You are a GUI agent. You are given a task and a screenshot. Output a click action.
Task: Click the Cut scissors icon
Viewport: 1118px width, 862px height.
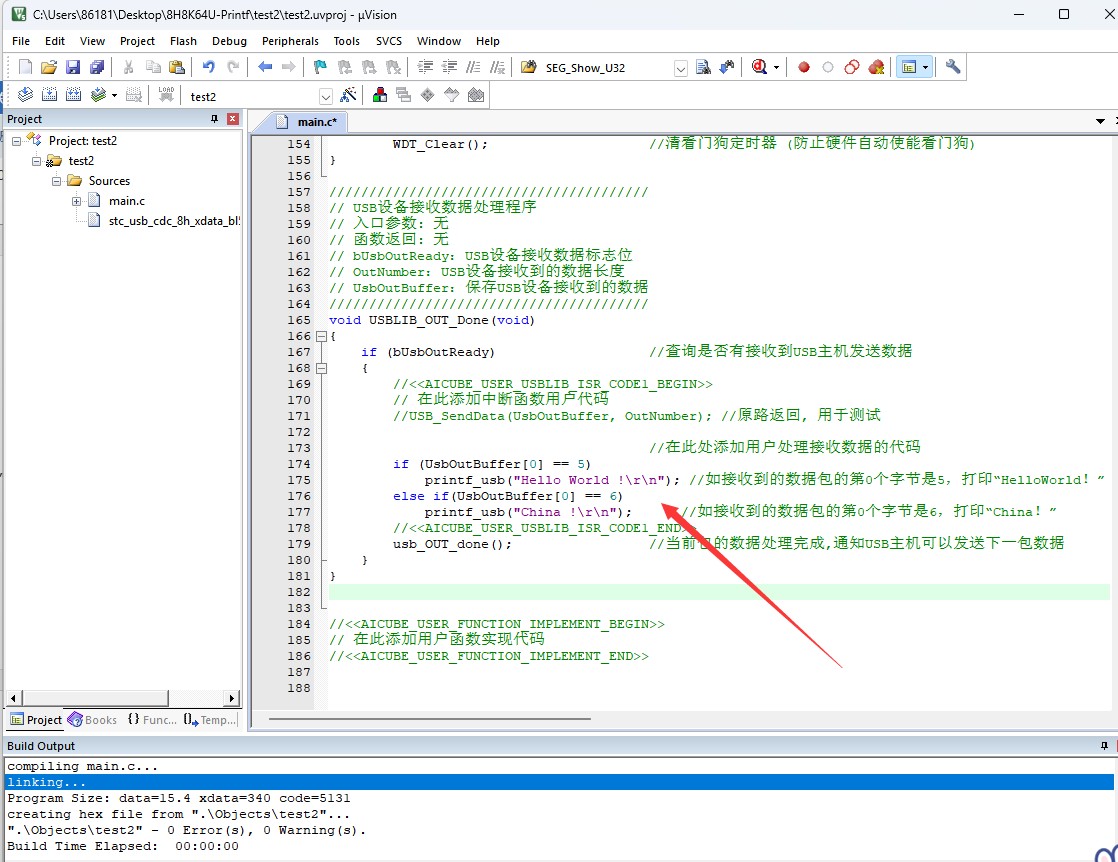128,67
